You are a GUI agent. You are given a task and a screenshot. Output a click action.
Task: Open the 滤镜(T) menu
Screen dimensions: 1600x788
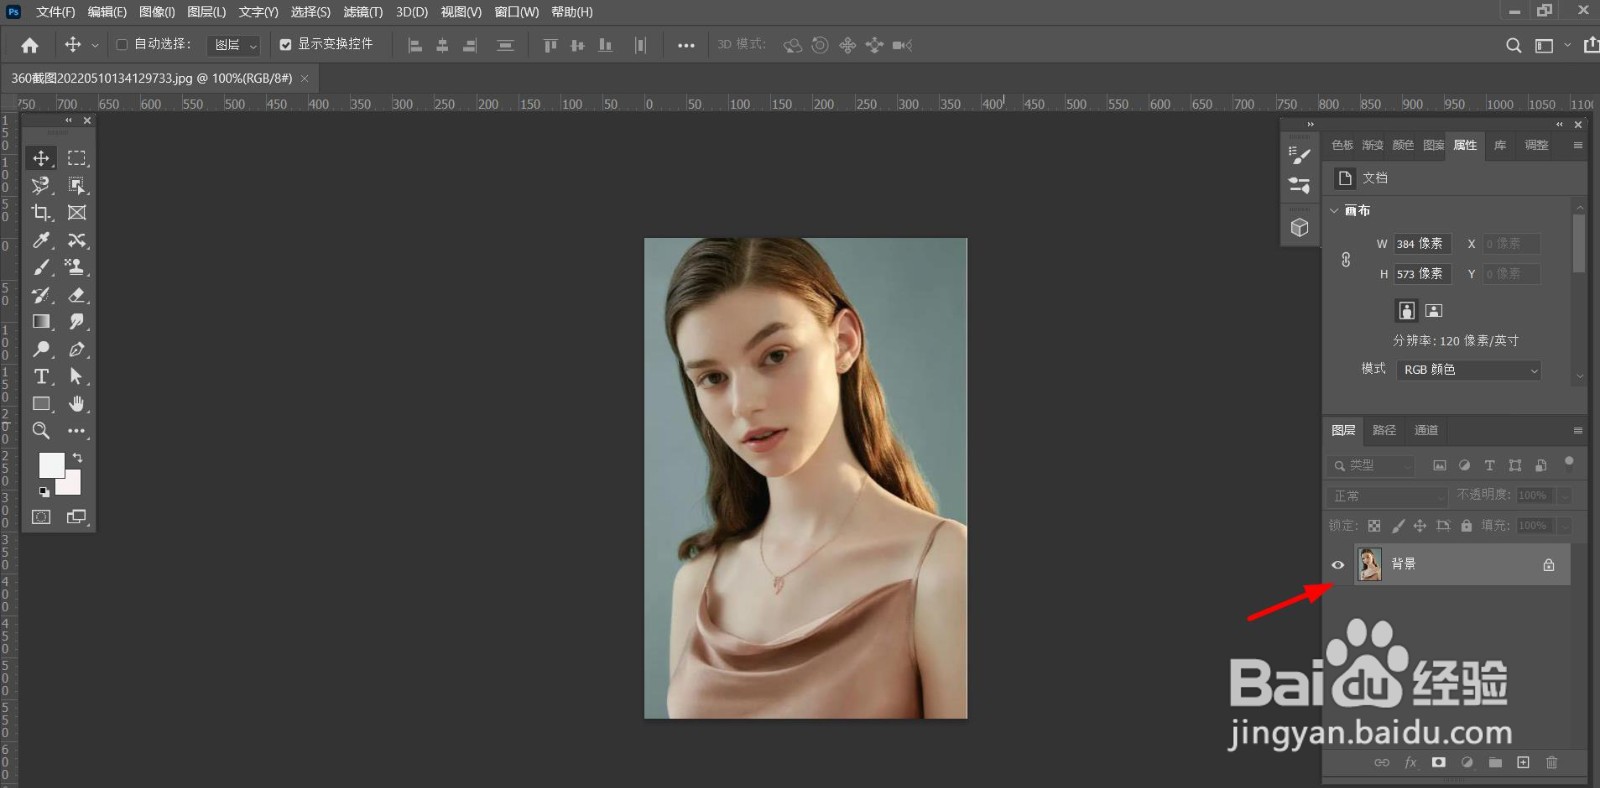click(363, 12)
